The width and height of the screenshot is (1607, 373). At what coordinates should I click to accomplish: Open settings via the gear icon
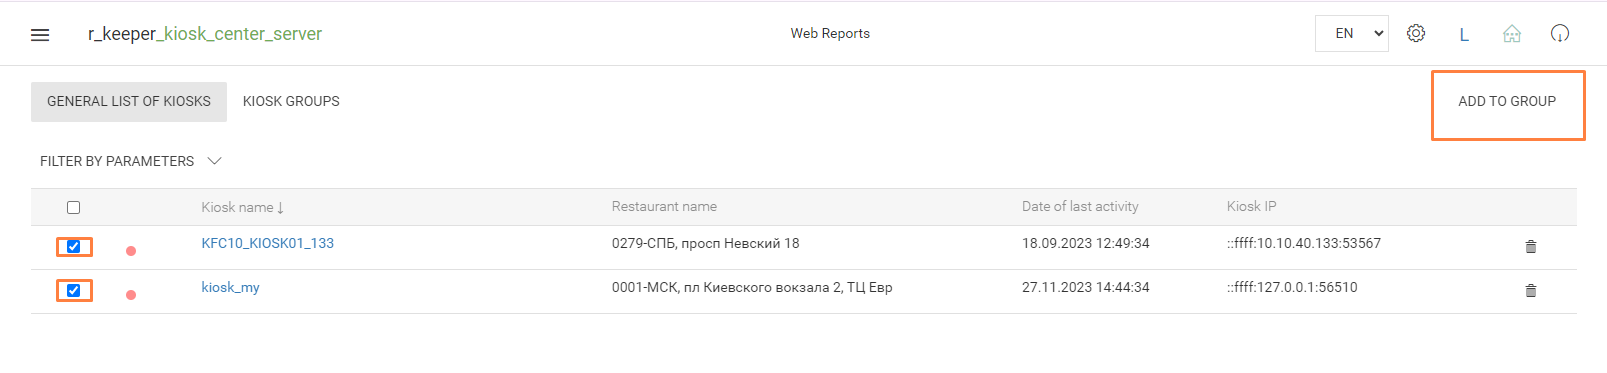click(1416, 33)
